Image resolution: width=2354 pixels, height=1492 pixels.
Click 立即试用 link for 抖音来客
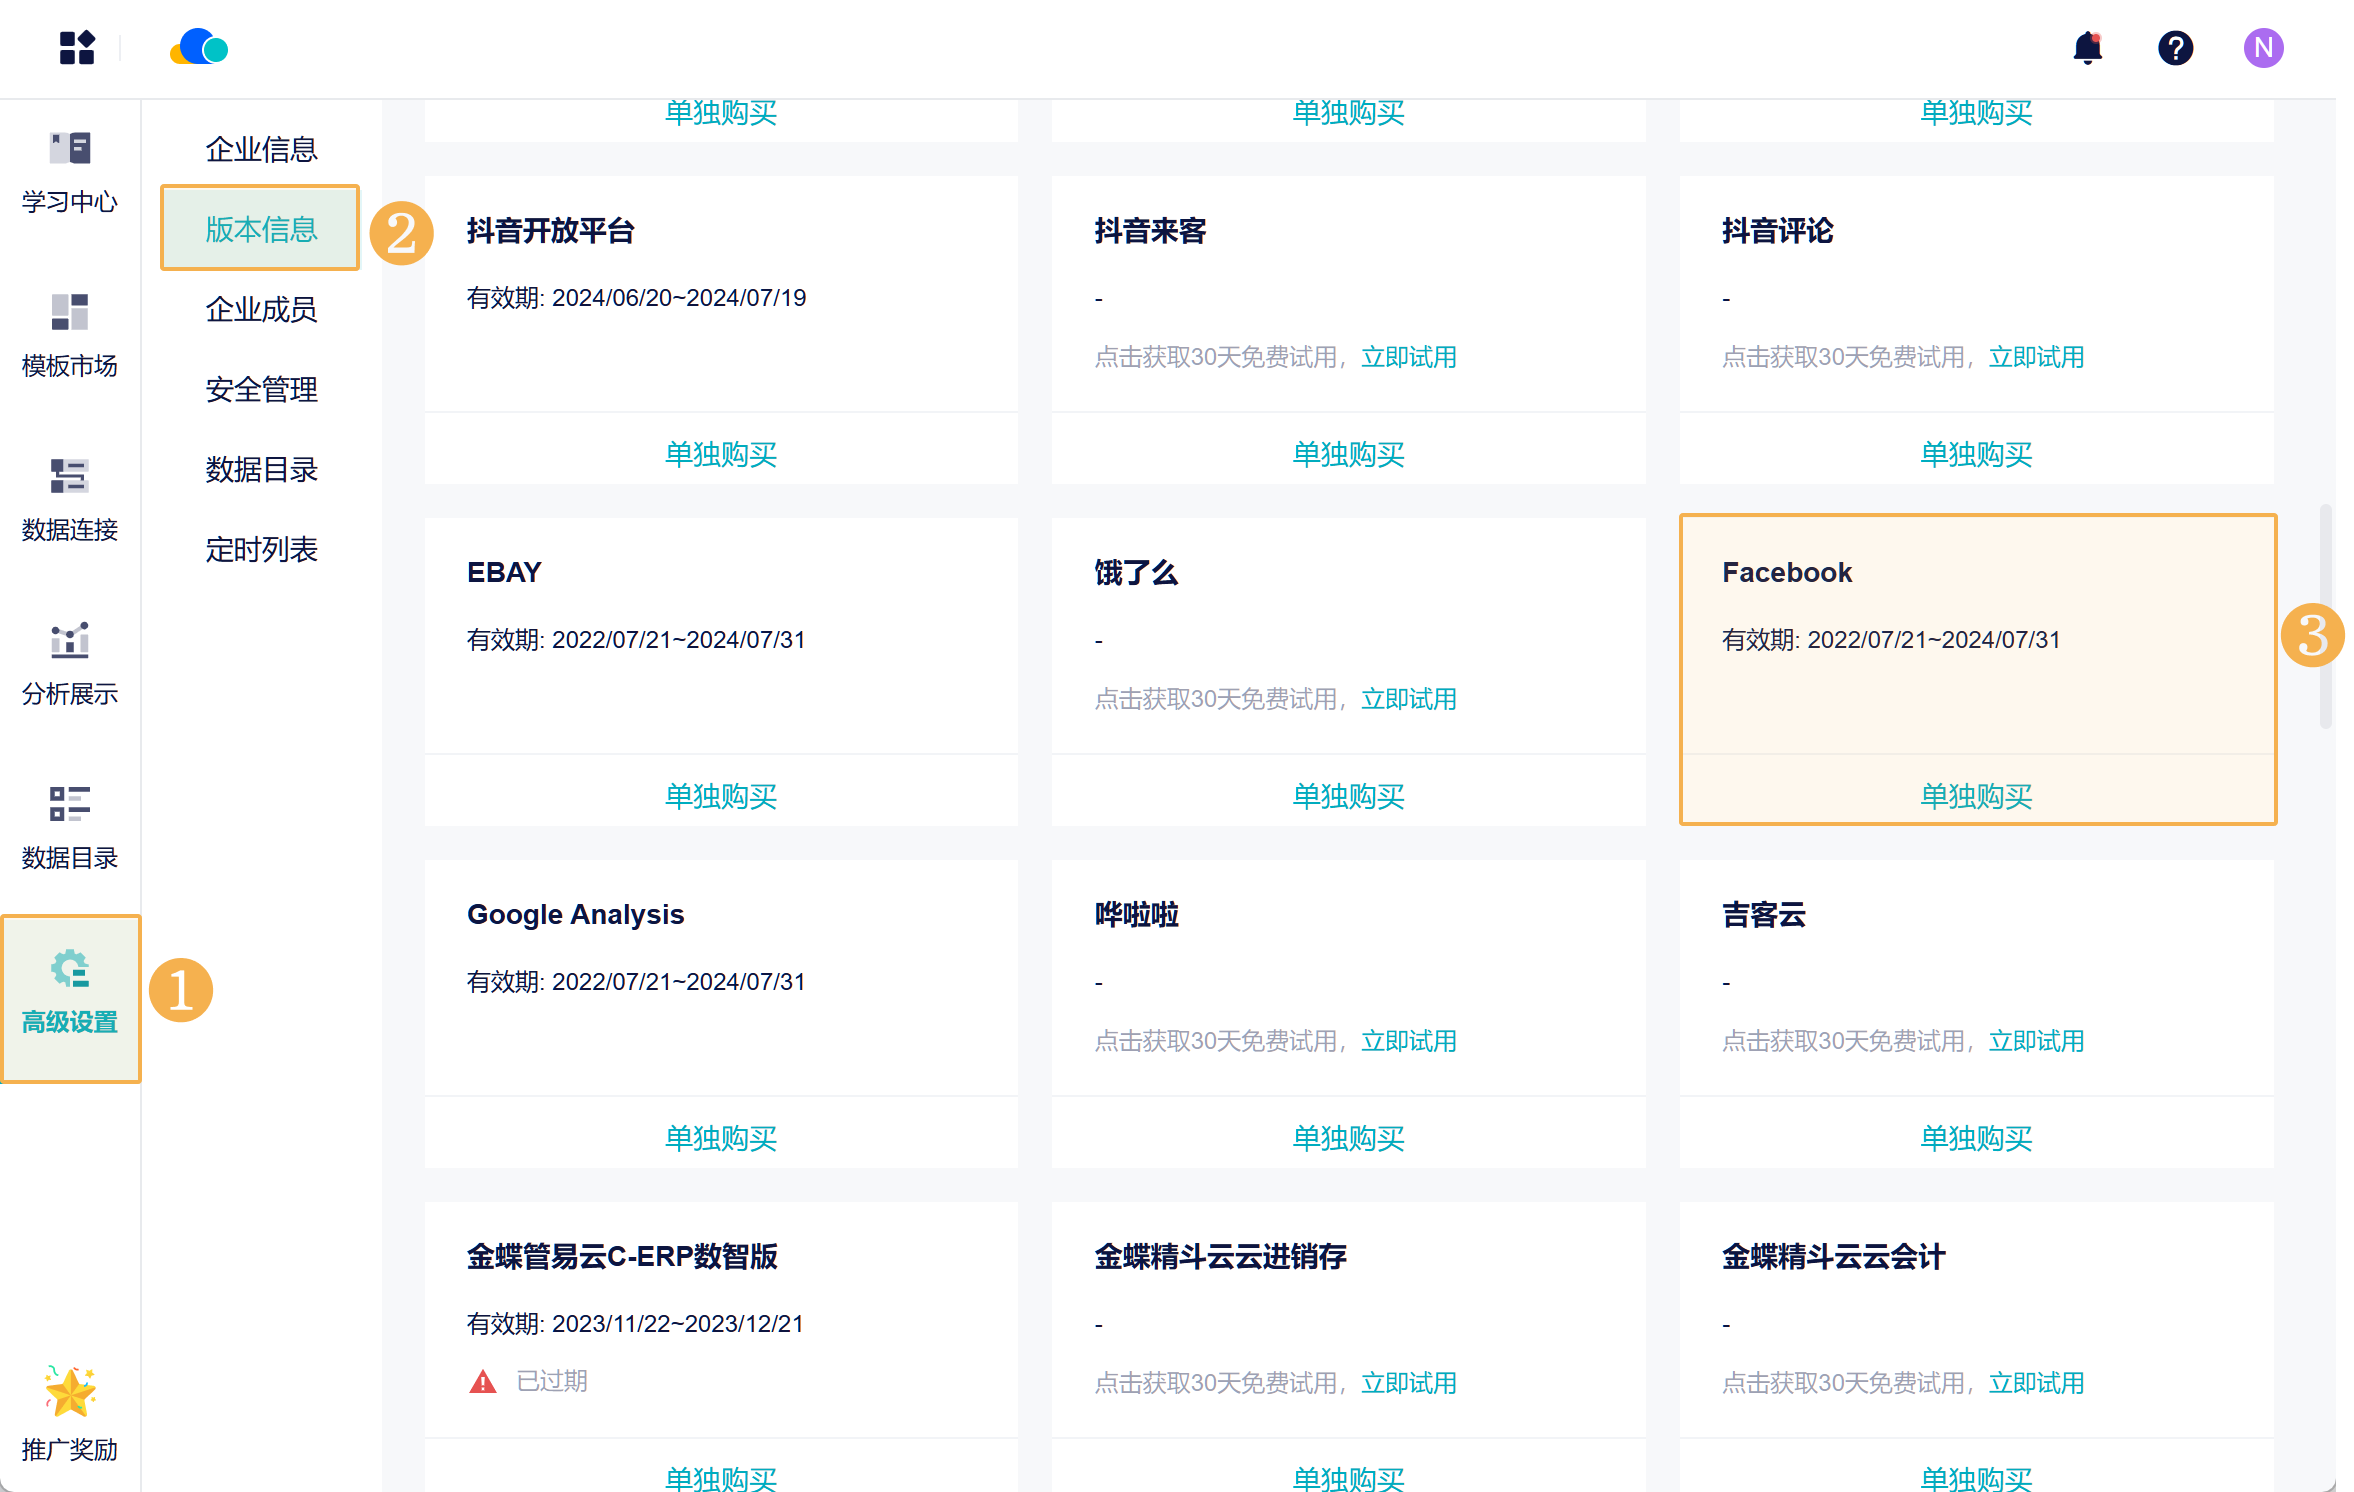[1408, 358]
